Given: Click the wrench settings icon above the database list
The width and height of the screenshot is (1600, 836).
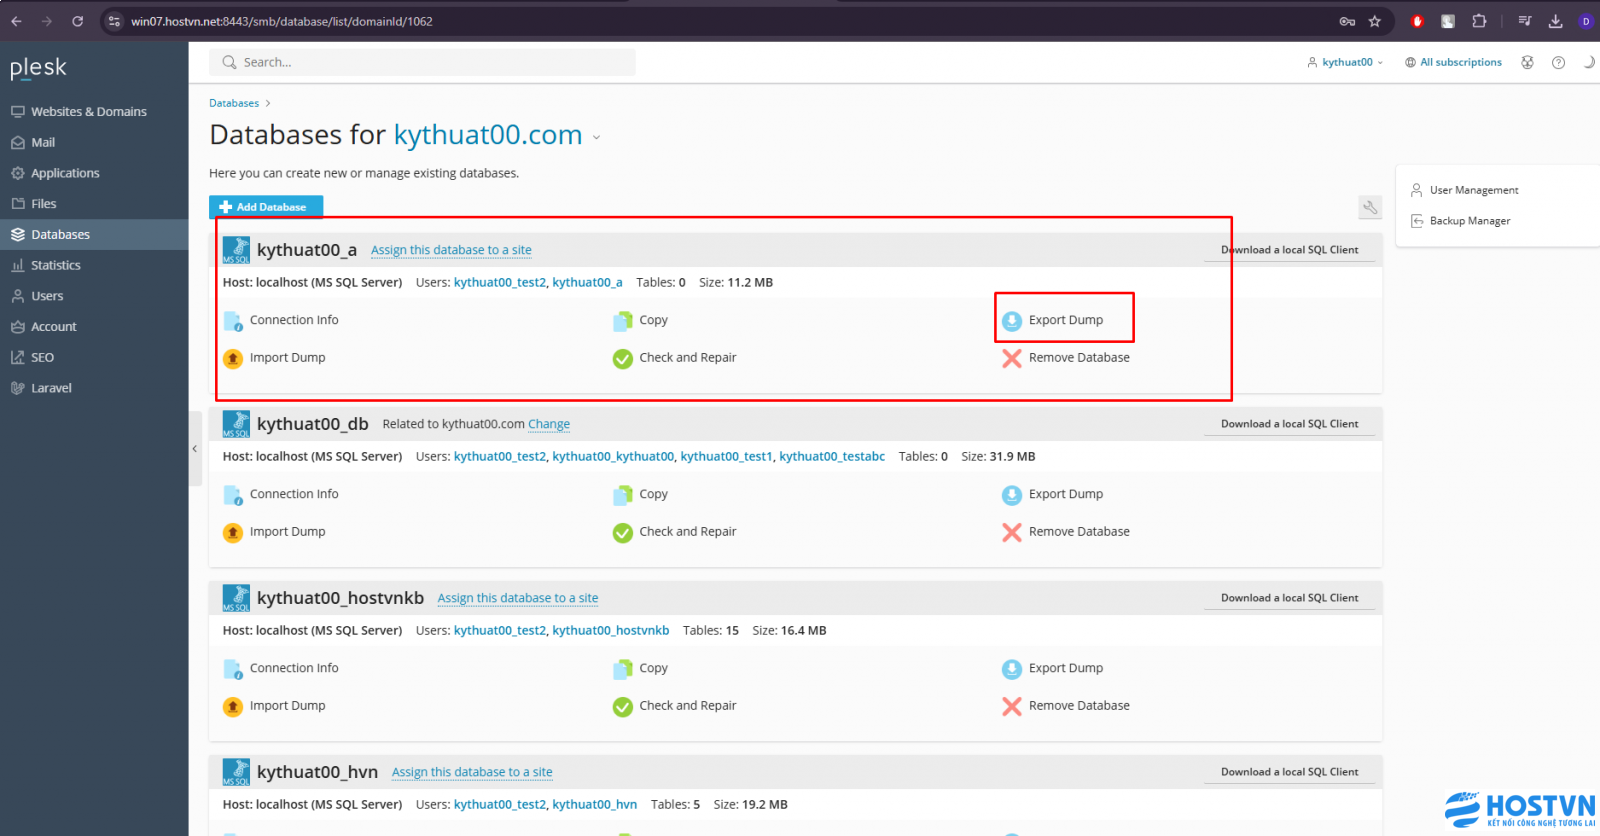Looking at the screenshot, I should 1370,207.
